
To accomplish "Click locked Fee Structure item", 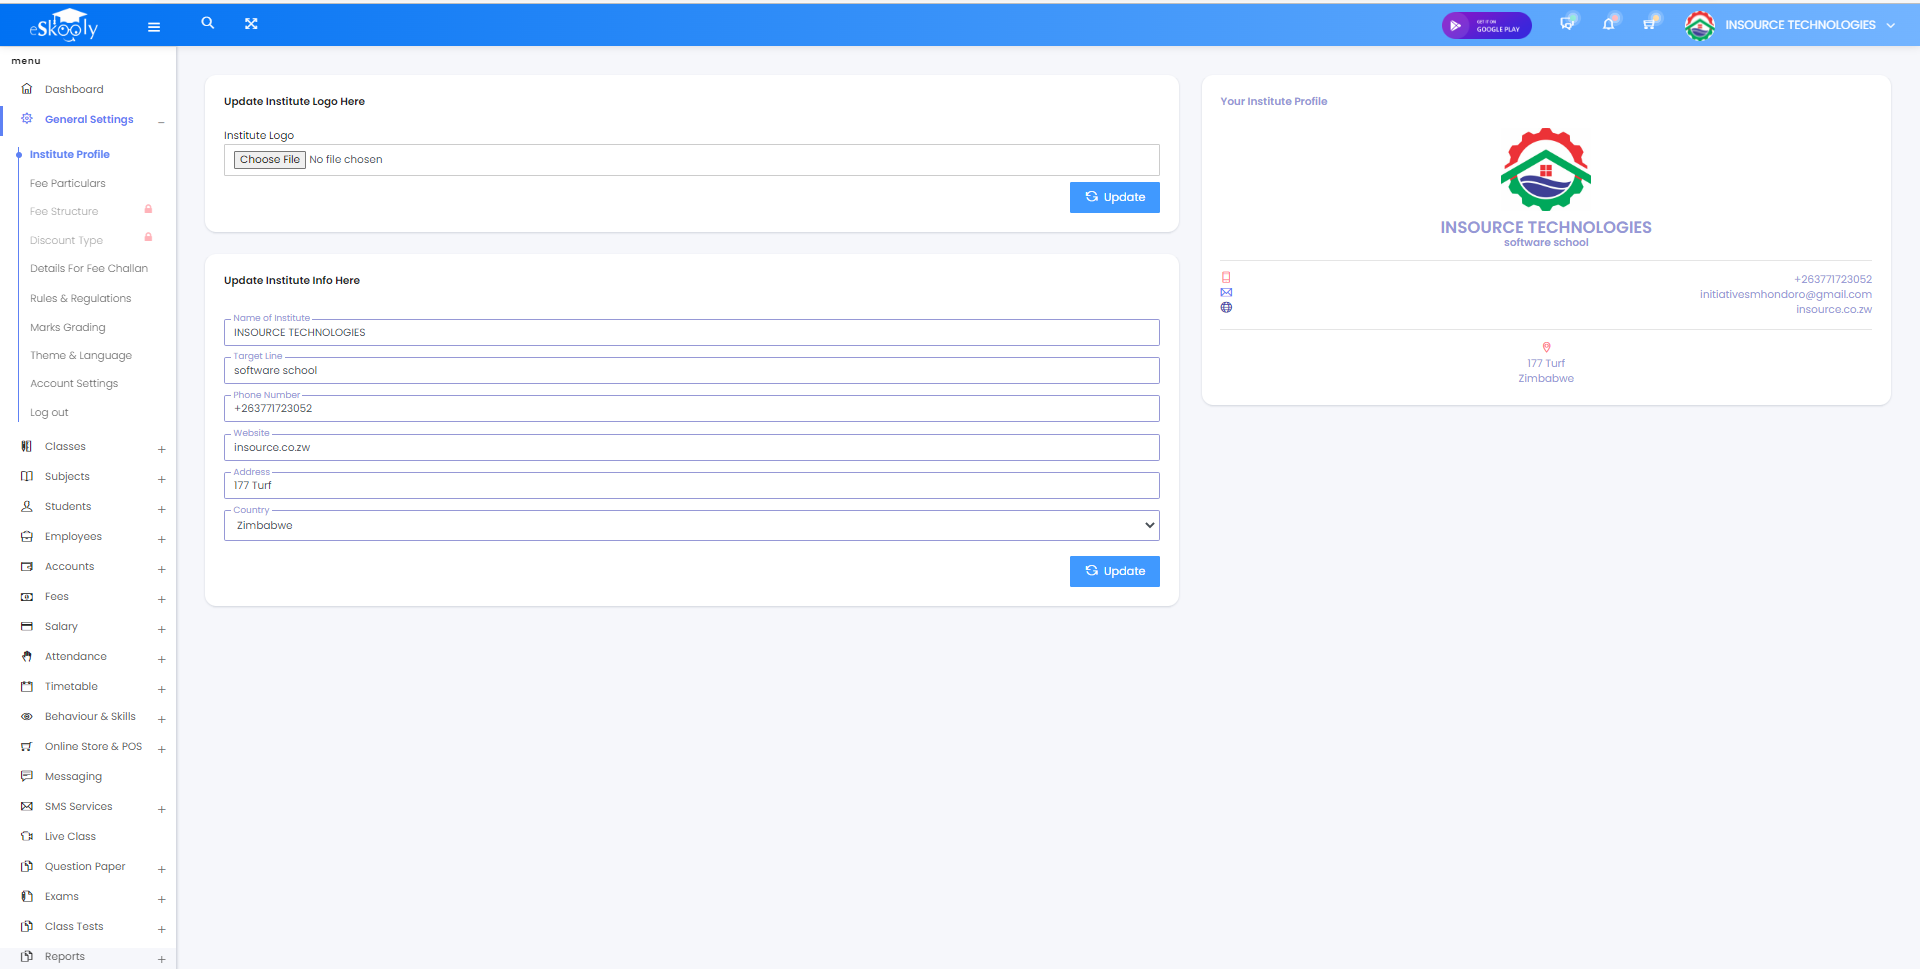I will 64,211.
